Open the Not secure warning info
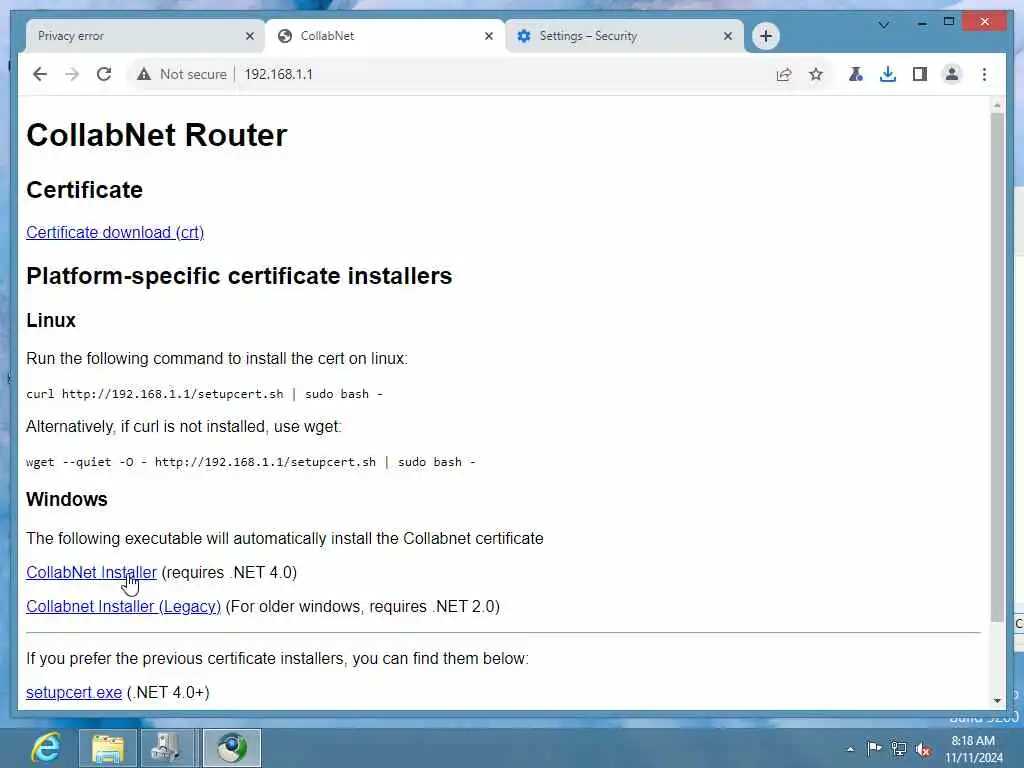 (x=182, y=74)
